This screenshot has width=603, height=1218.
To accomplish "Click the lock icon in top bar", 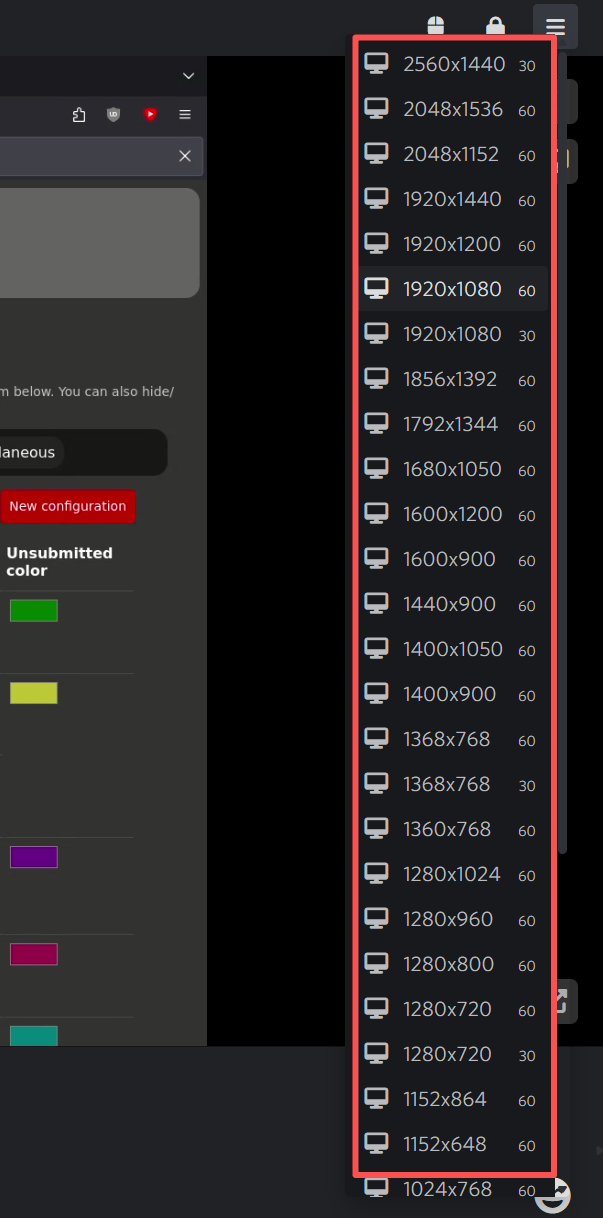I will (x=494, y=26).
